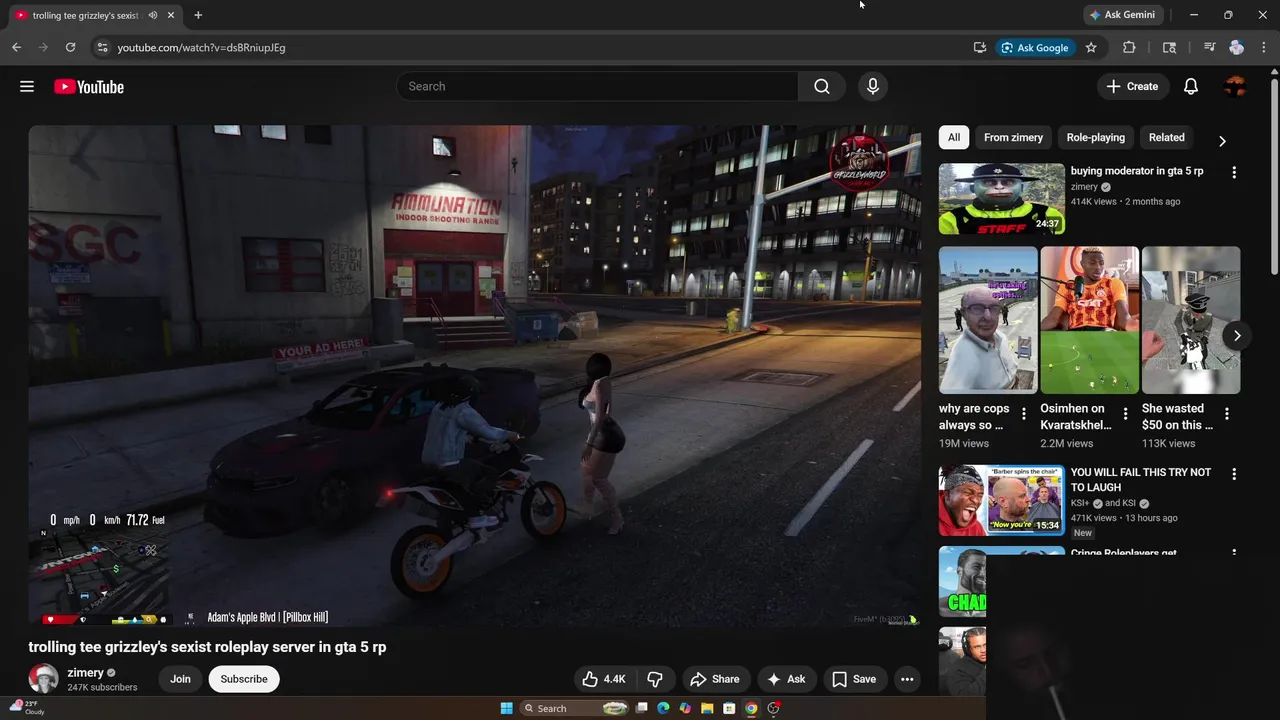Open Microsoft Store from the taskbar

[x=729, y=708]
